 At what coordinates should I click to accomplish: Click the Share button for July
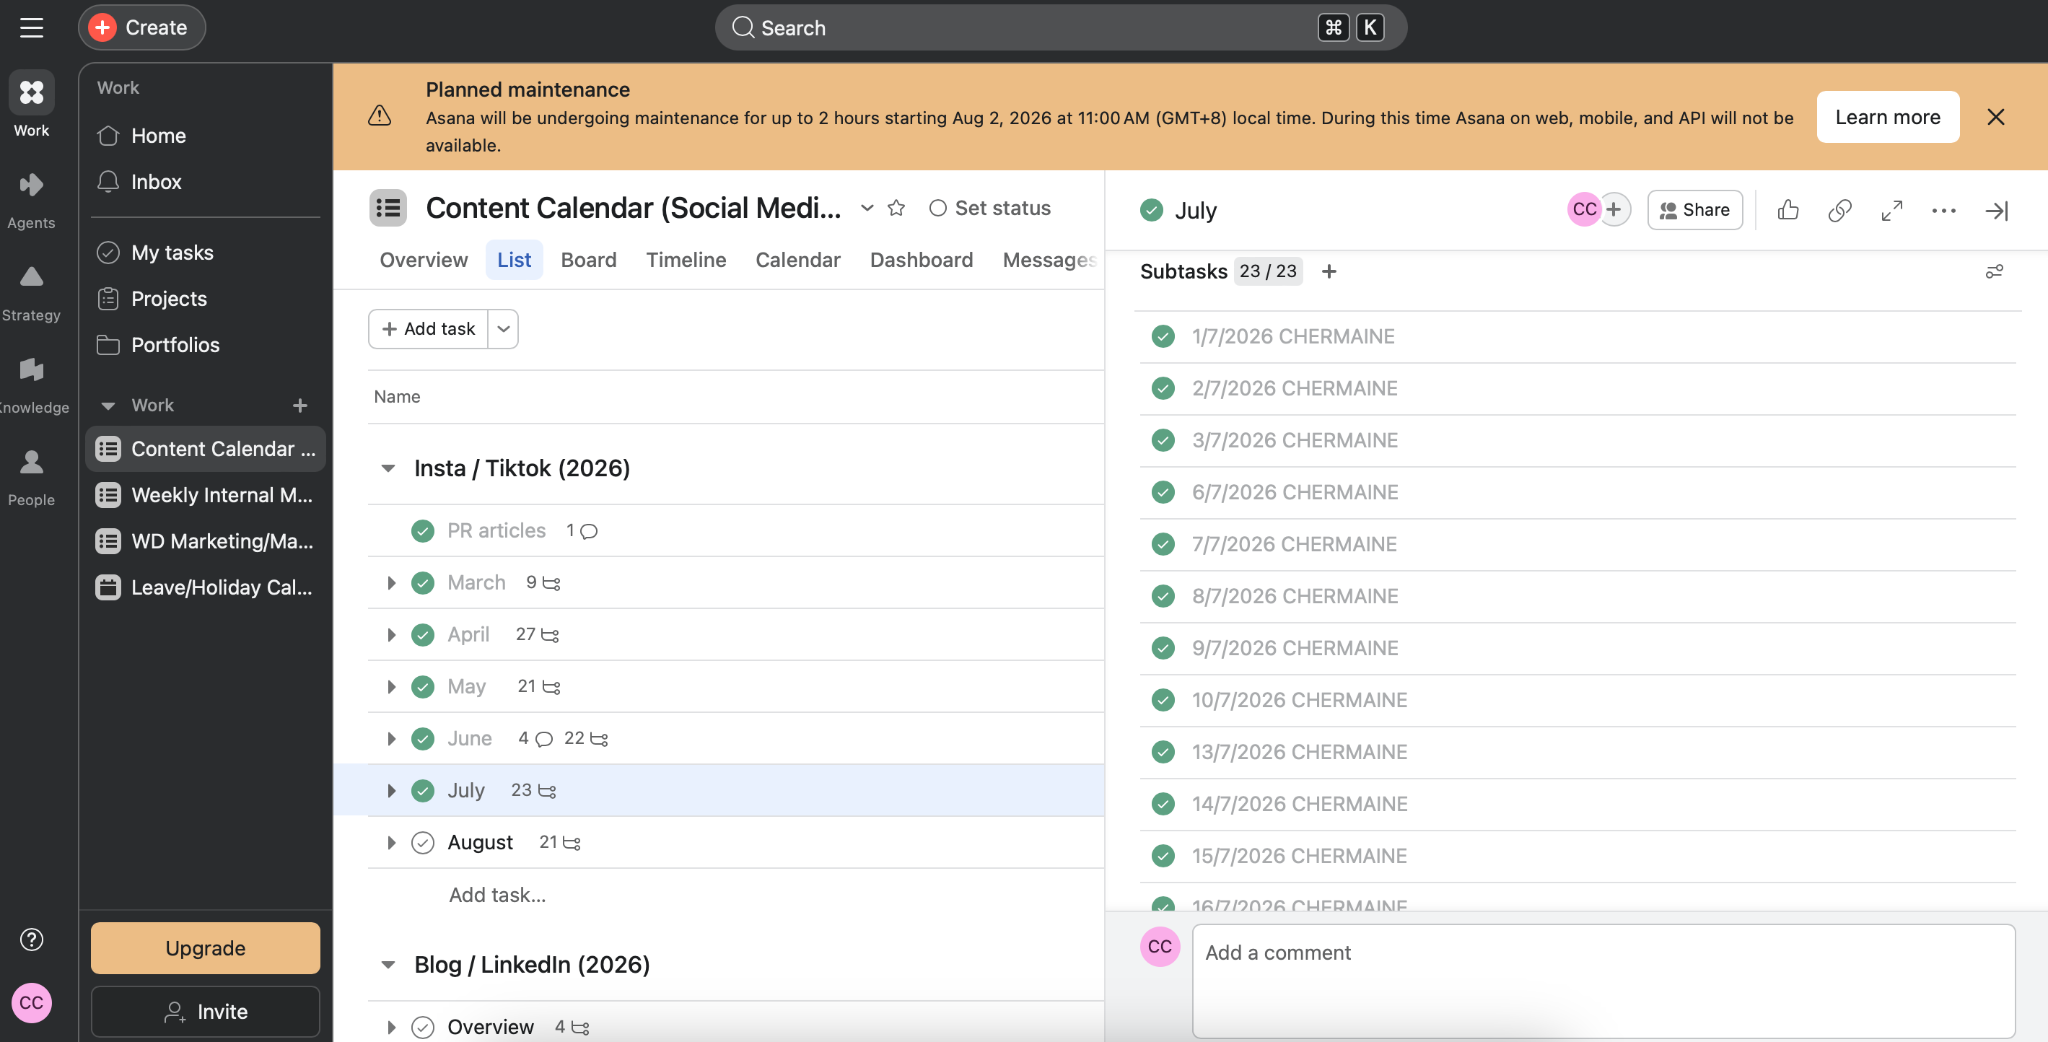coord(1694,210)
